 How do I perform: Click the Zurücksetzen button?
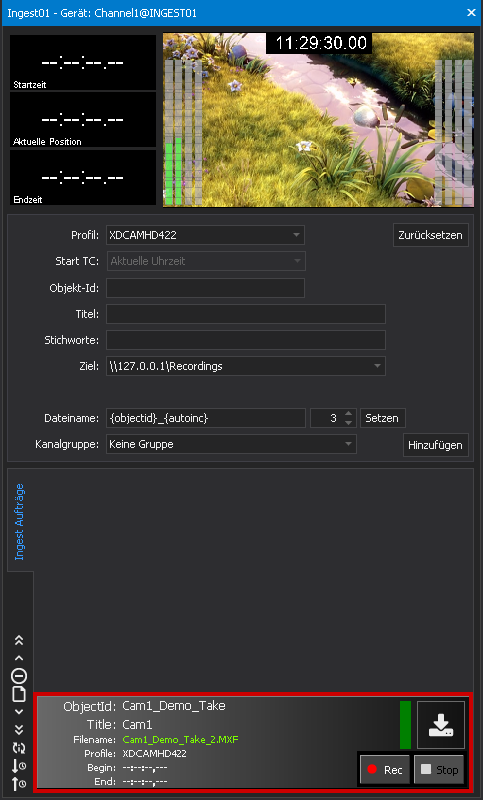coord(430,235)
